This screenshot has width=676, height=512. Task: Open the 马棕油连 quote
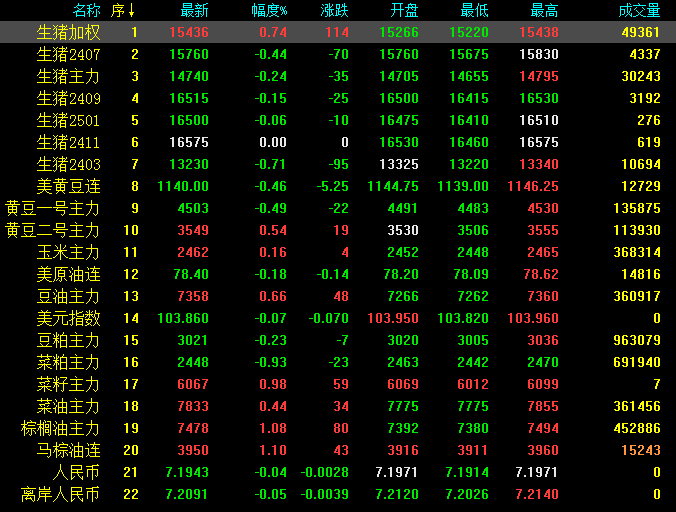point(69,450)
